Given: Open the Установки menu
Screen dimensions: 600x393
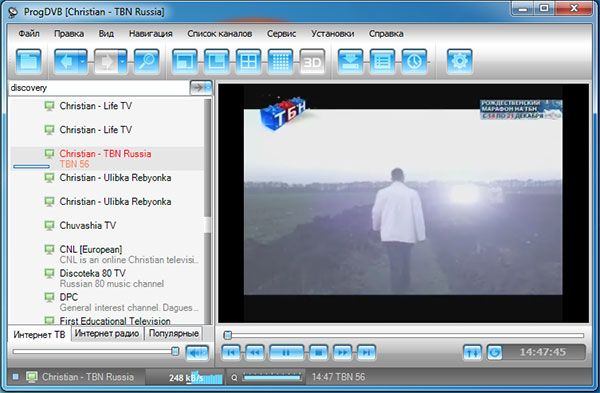Looking at the screenshot, I should tap(333, 34).
